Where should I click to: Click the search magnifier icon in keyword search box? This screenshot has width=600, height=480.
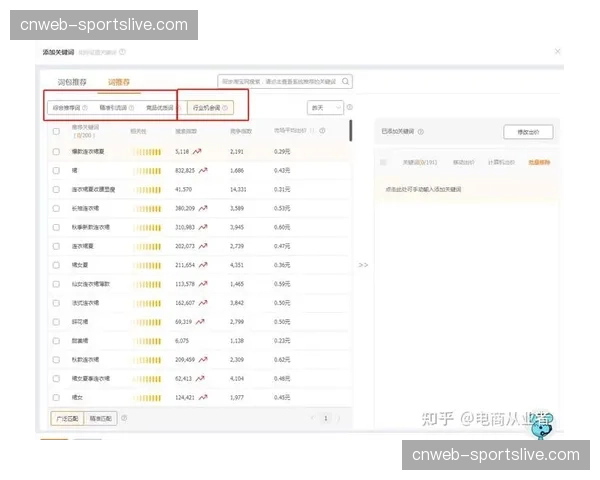click(x=346, y=82)
